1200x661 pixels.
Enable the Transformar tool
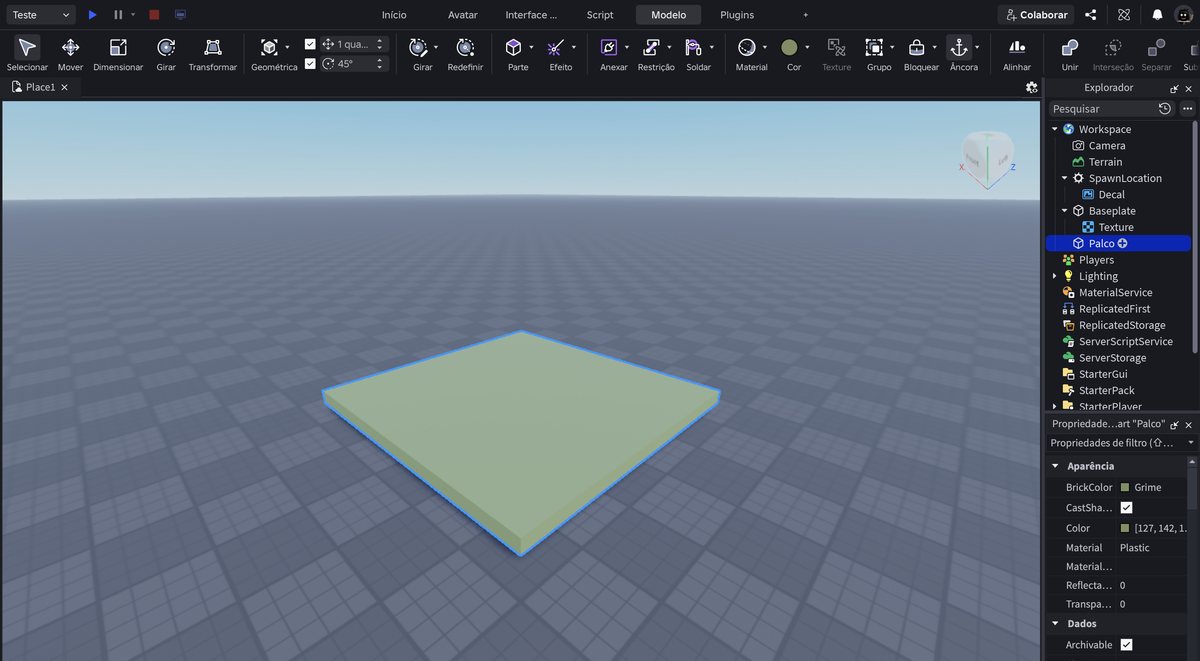(213, 54)
